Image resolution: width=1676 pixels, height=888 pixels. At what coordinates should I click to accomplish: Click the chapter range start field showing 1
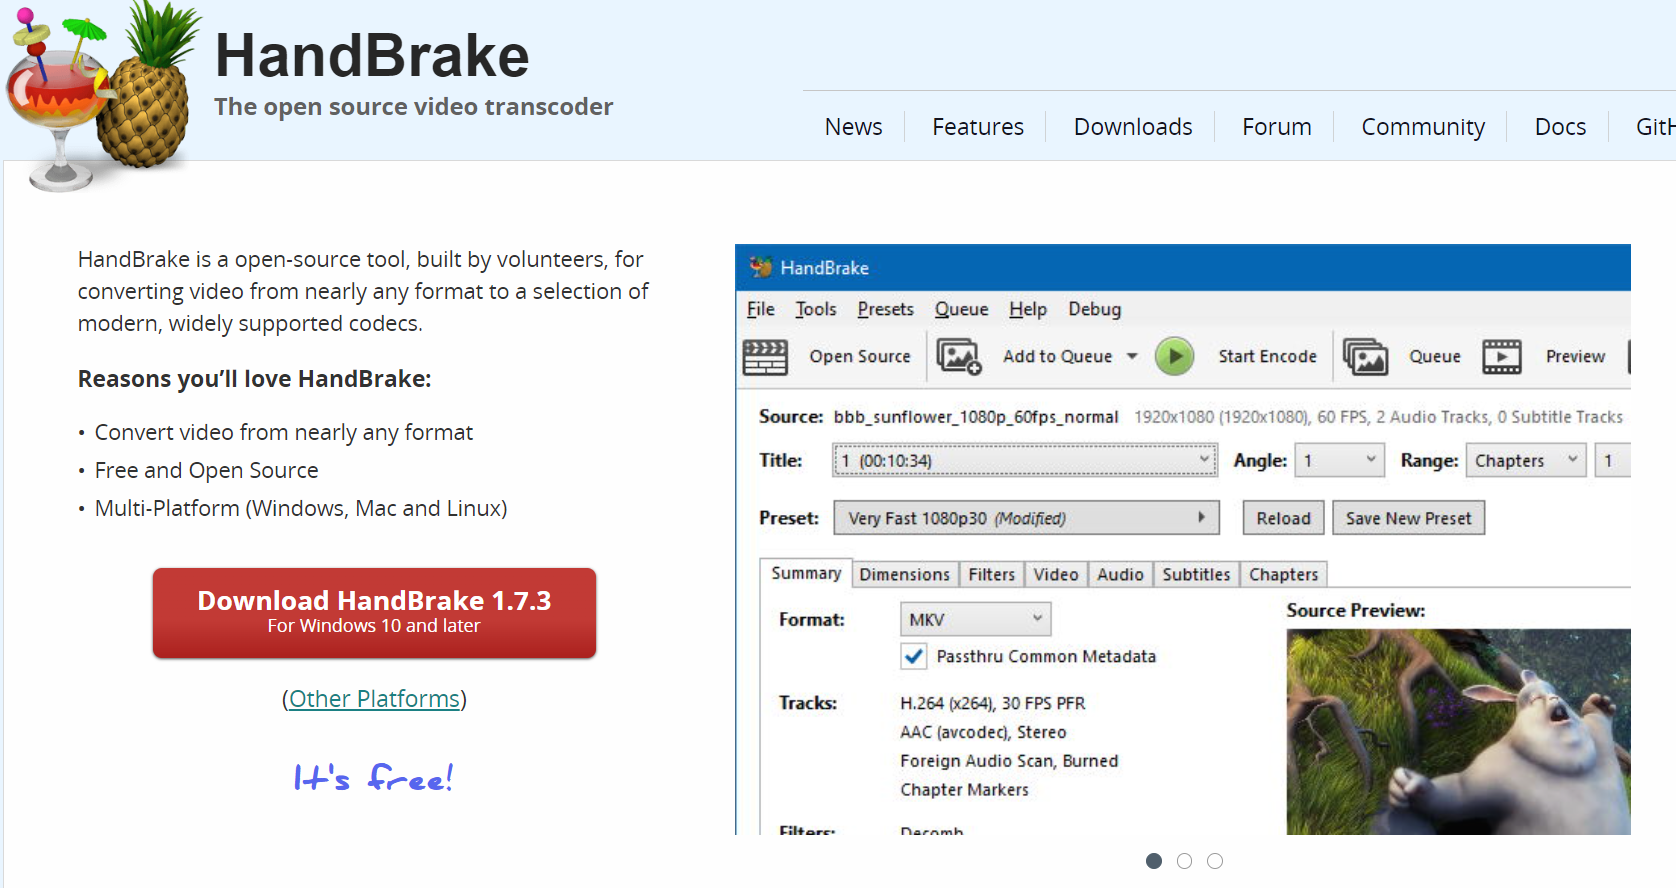click(x=1612, y=460)
